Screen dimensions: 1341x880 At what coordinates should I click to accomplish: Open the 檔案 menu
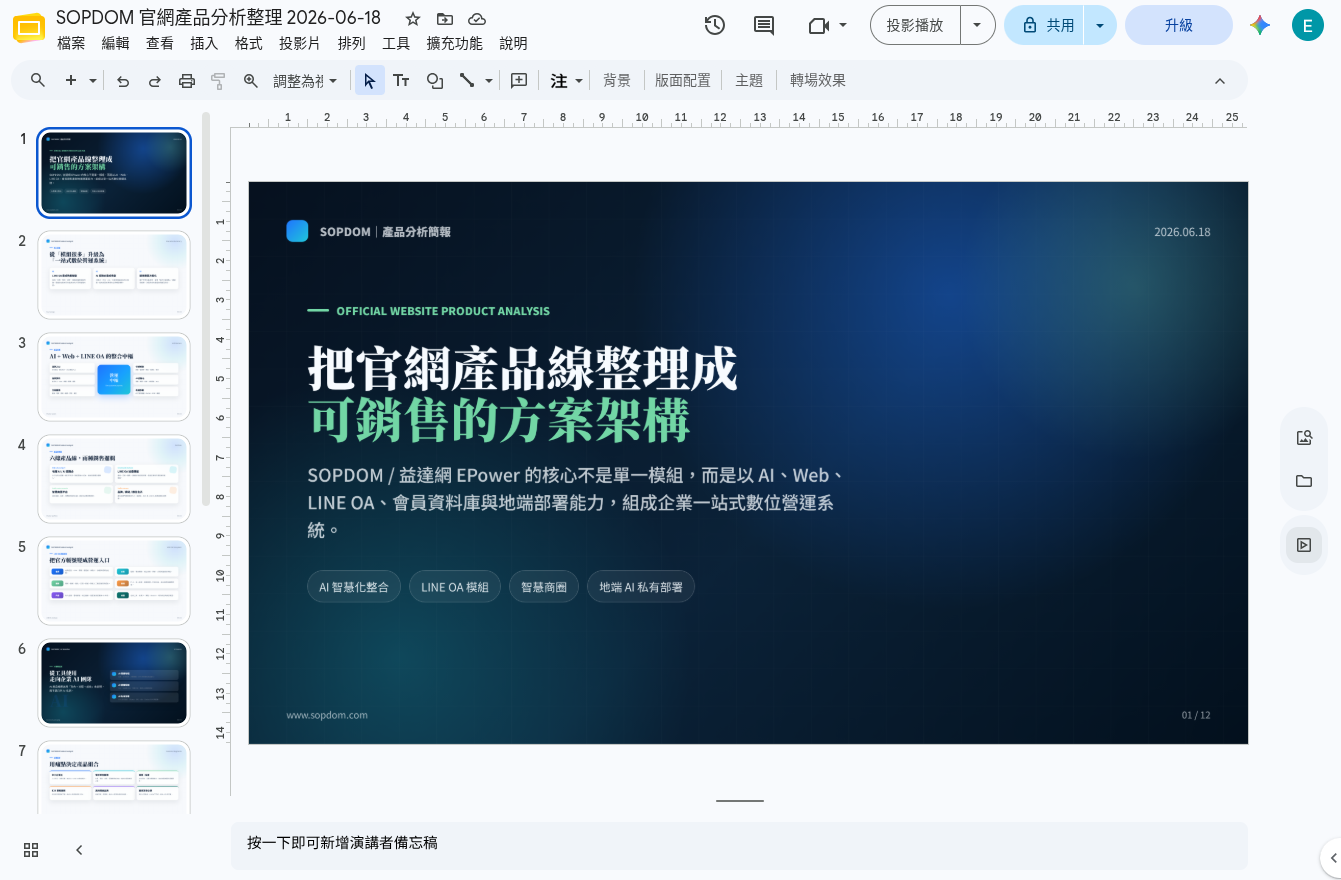tap(71, 43)
